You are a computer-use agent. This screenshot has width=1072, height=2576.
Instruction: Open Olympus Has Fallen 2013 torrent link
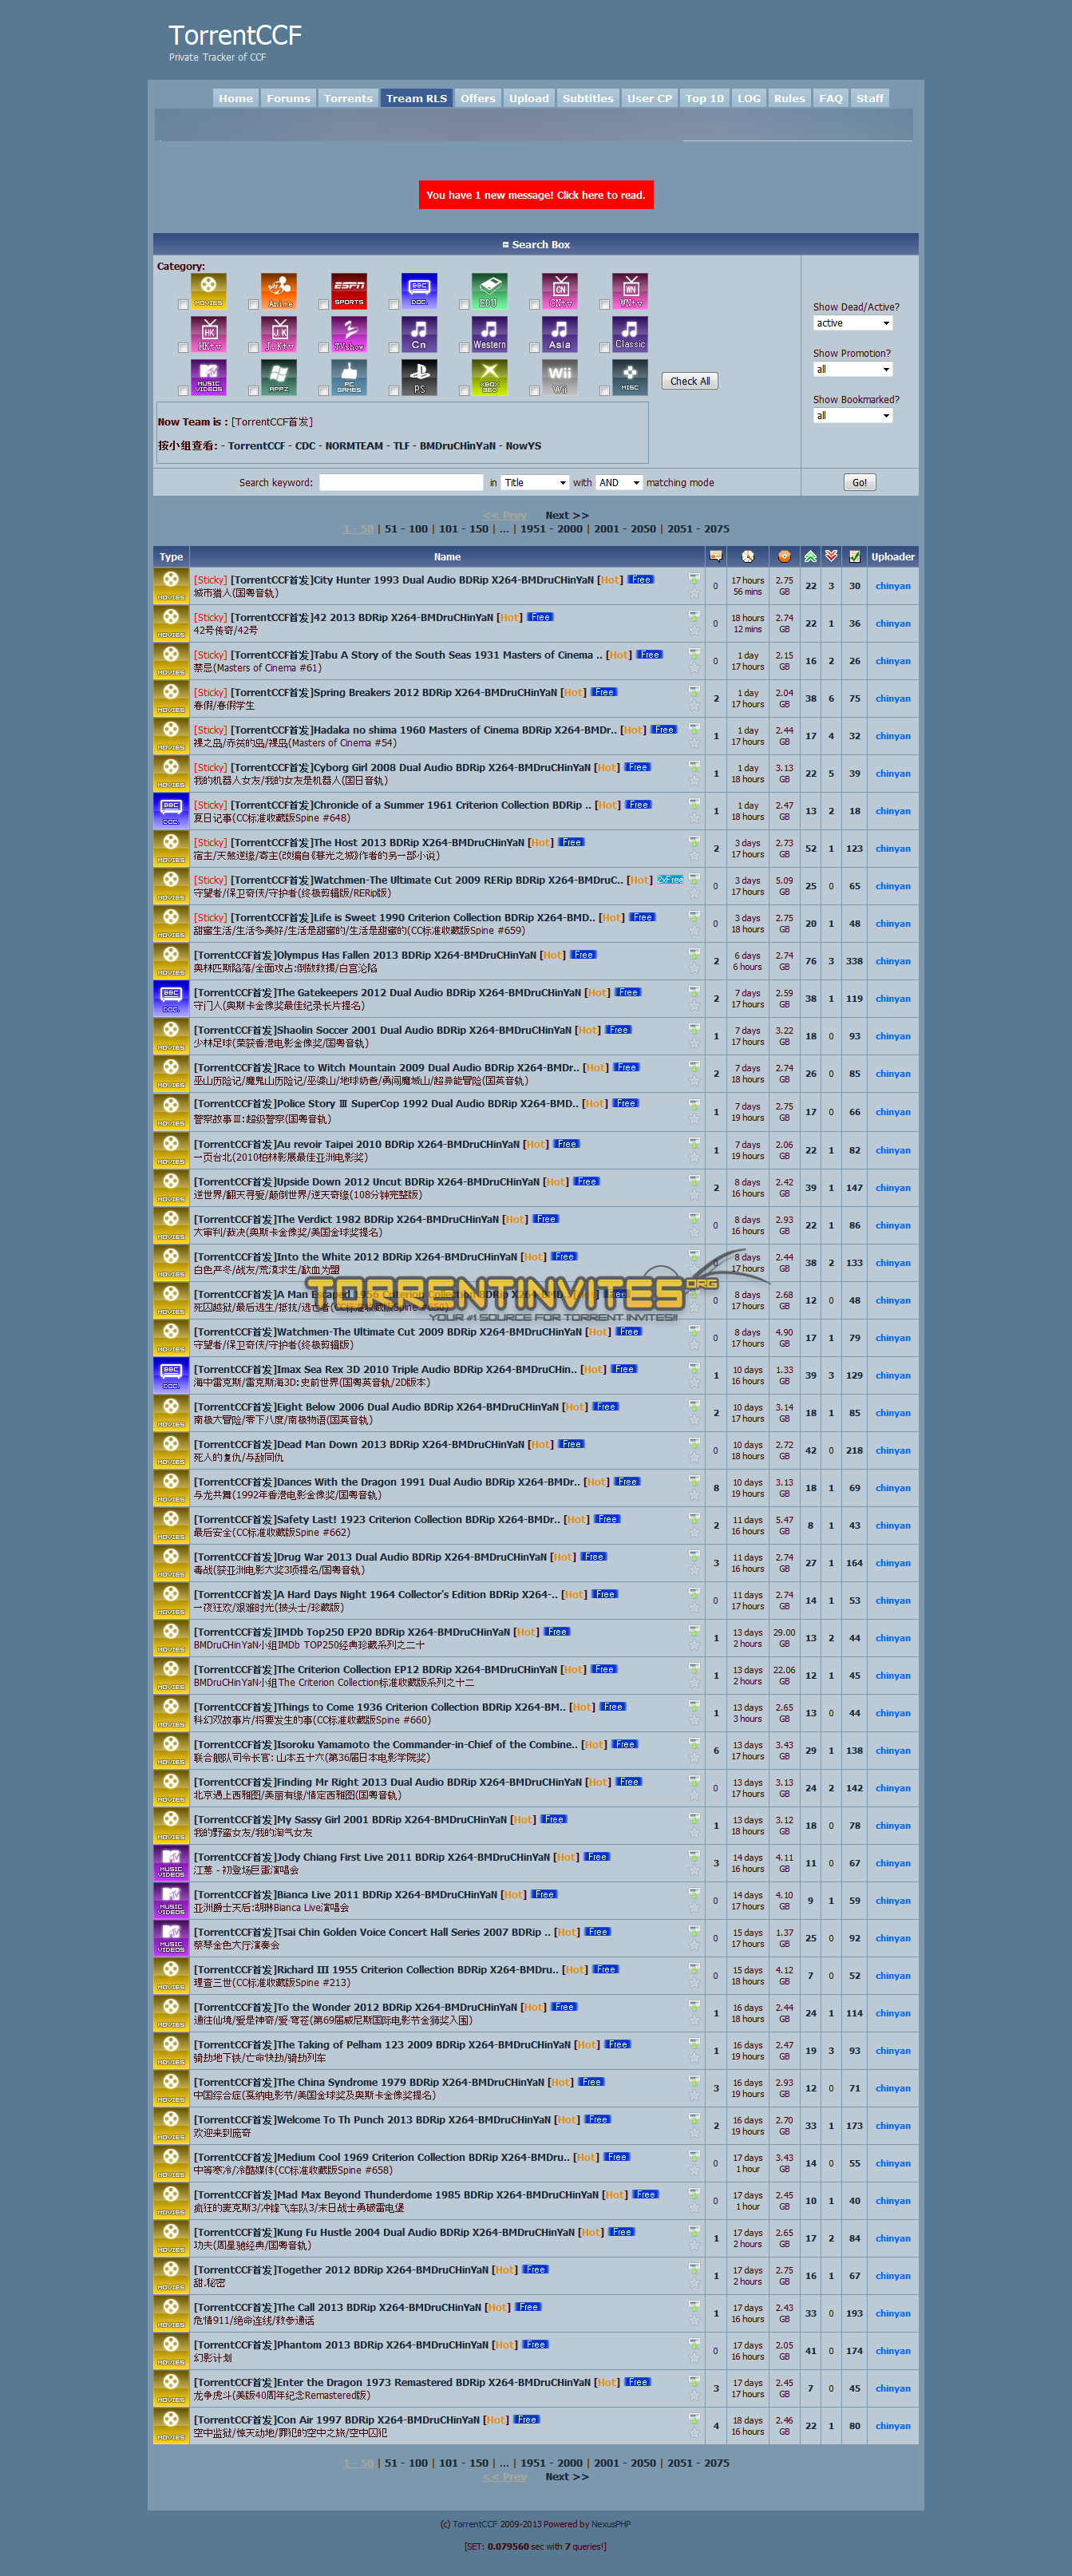(x=365, y=955)
